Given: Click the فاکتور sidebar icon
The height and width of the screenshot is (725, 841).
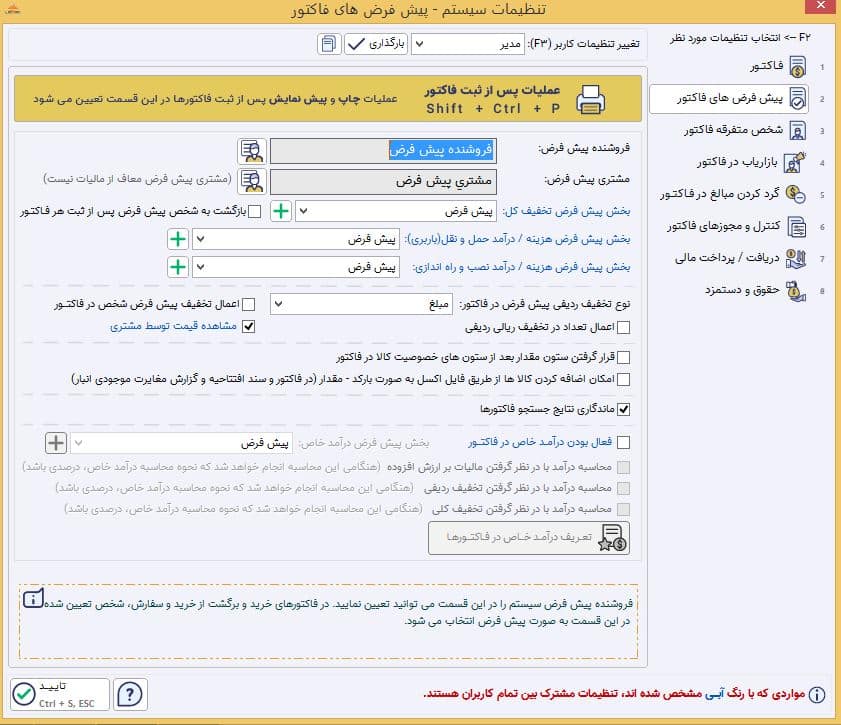Looking at the screenshot, I should coord(797,66).
